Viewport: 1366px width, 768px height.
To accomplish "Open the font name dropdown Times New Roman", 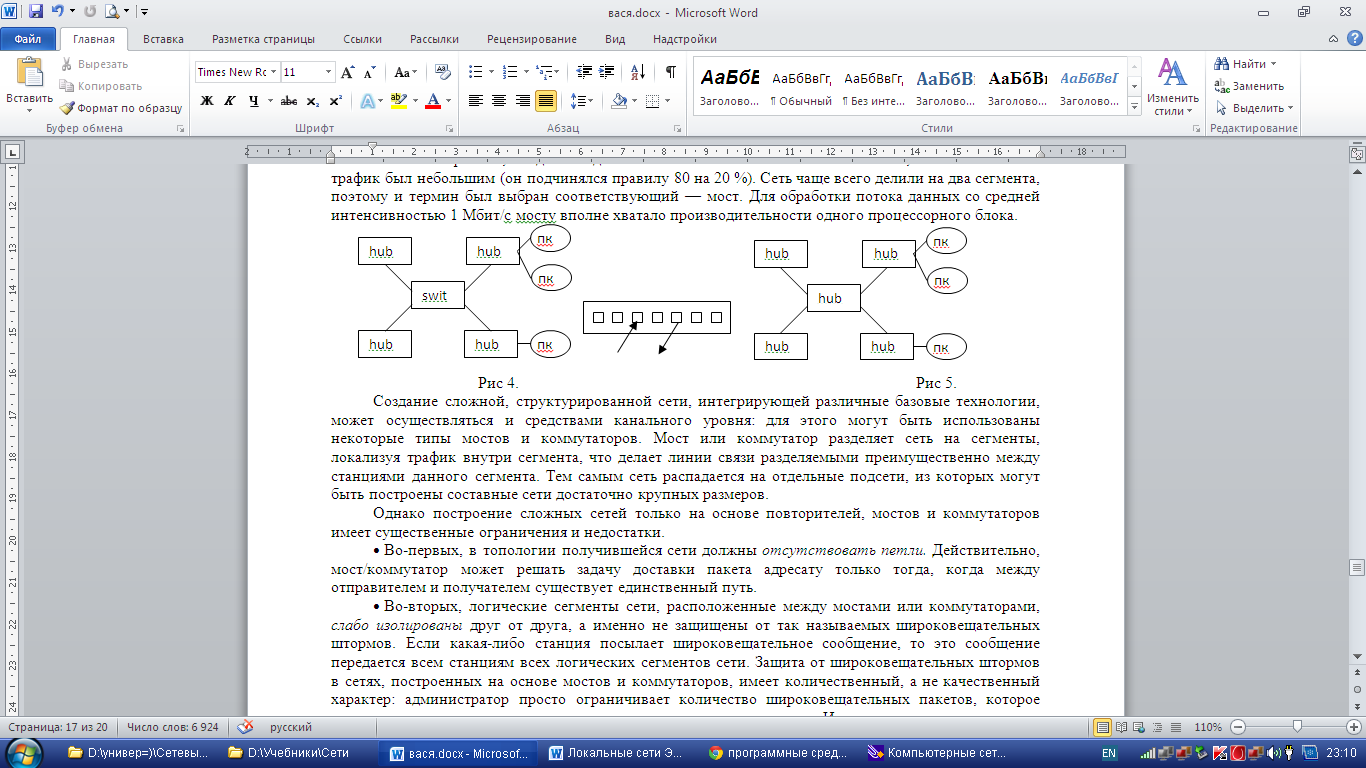I will (273, 72).
